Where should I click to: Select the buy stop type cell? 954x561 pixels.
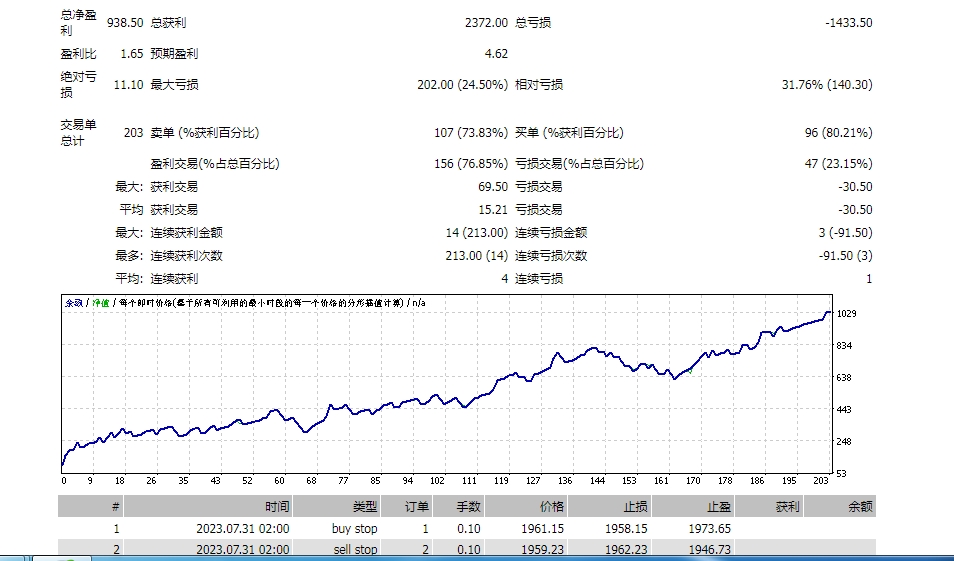tap(355, 529)
